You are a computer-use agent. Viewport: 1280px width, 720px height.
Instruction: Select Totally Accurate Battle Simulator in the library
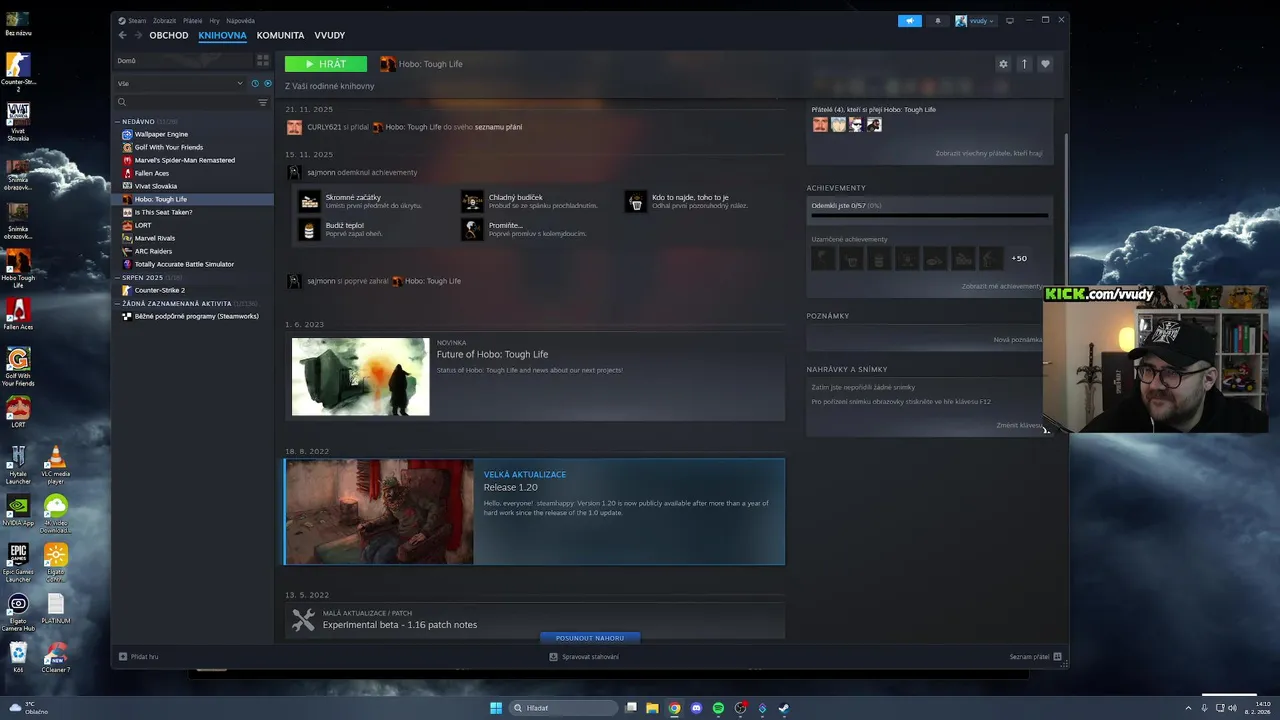tap(184, 264)
